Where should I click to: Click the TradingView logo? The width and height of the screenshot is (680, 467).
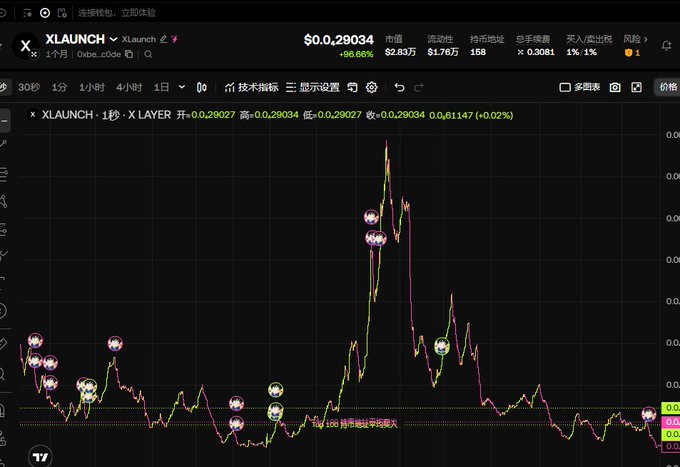tap(40, 457)
